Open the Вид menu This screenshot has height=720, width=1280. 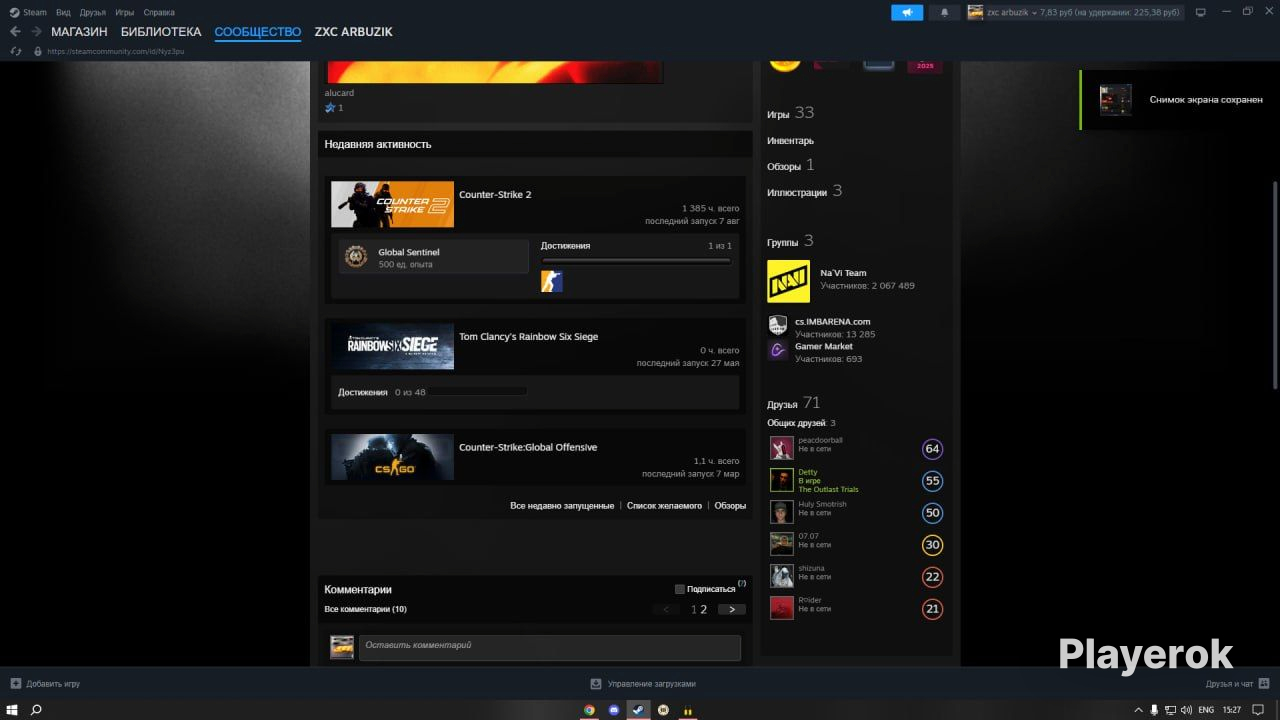(x=63, y=12)
